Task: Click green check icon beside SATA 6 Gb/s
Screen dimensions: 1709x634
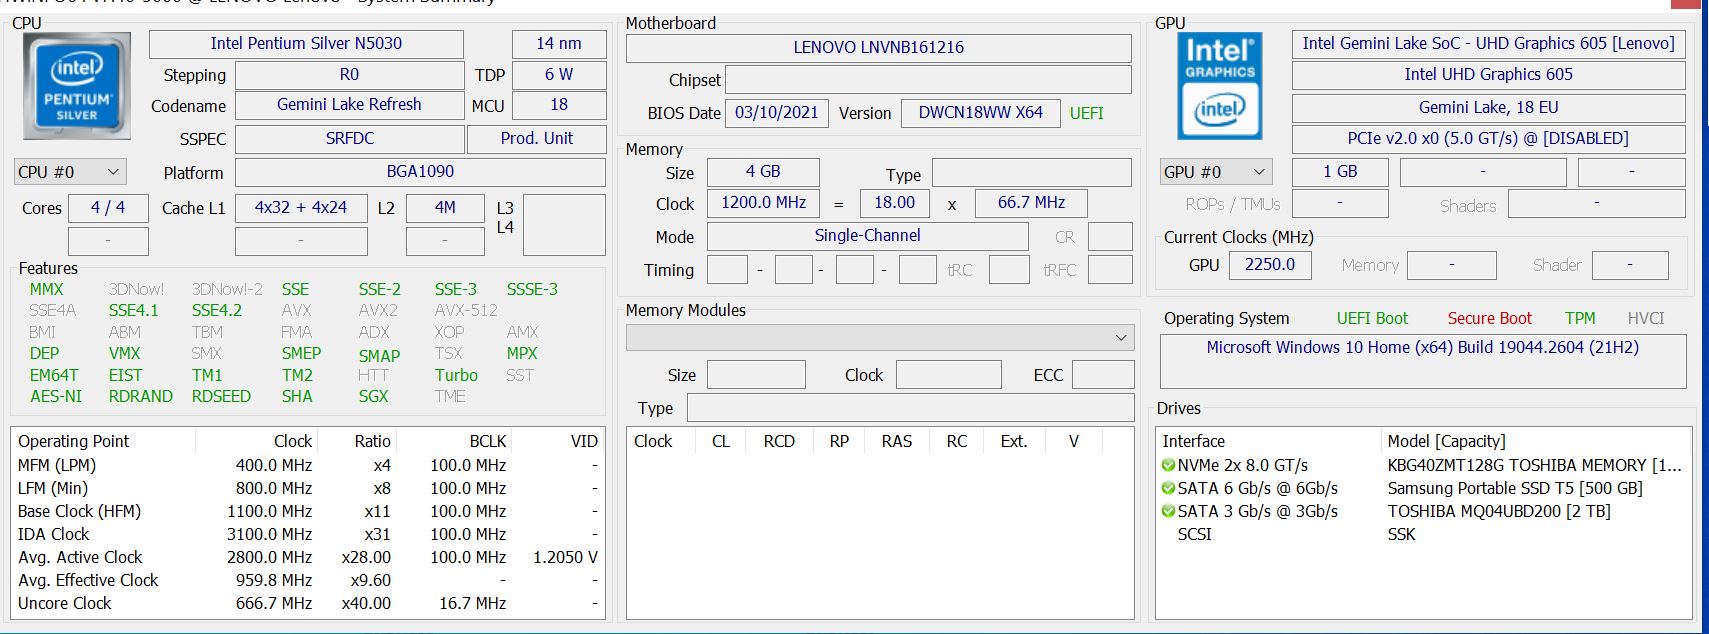Action: 1168,488
